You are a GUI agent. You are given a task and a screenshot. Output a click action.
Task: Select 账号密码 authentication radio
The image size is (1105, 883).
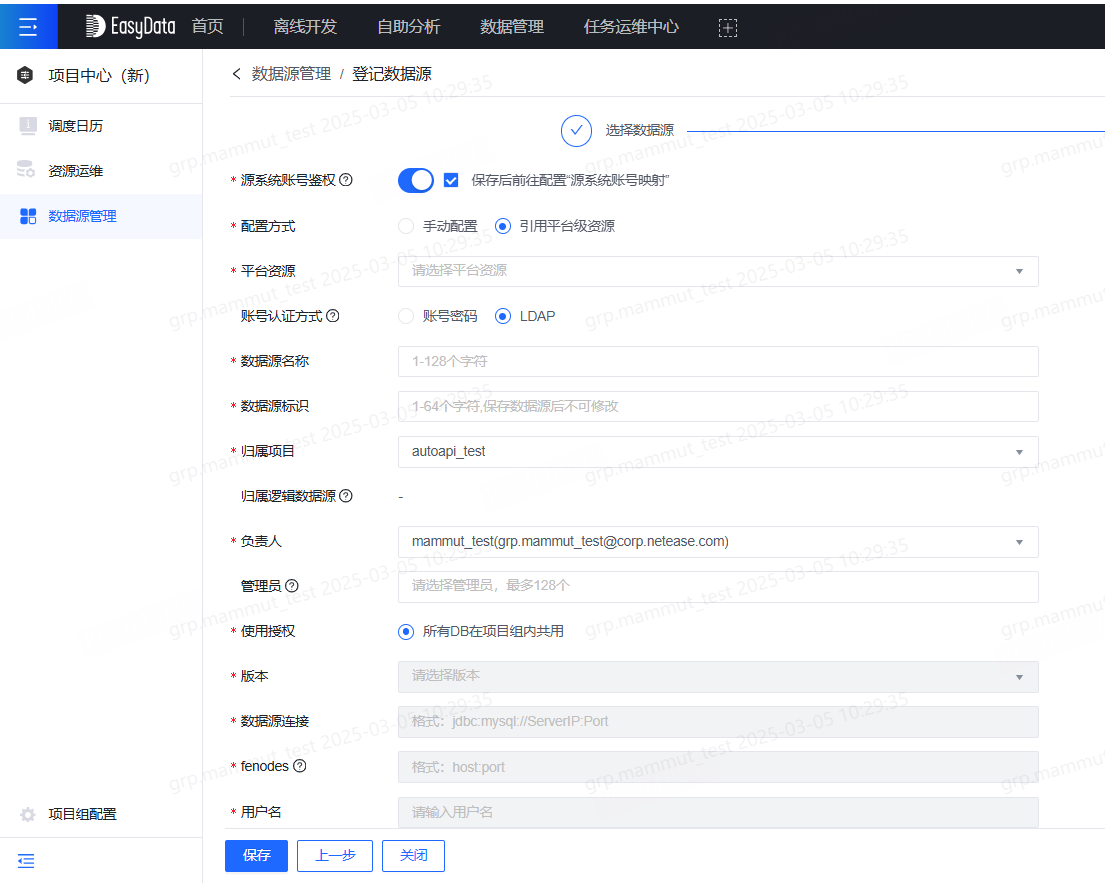406,316
